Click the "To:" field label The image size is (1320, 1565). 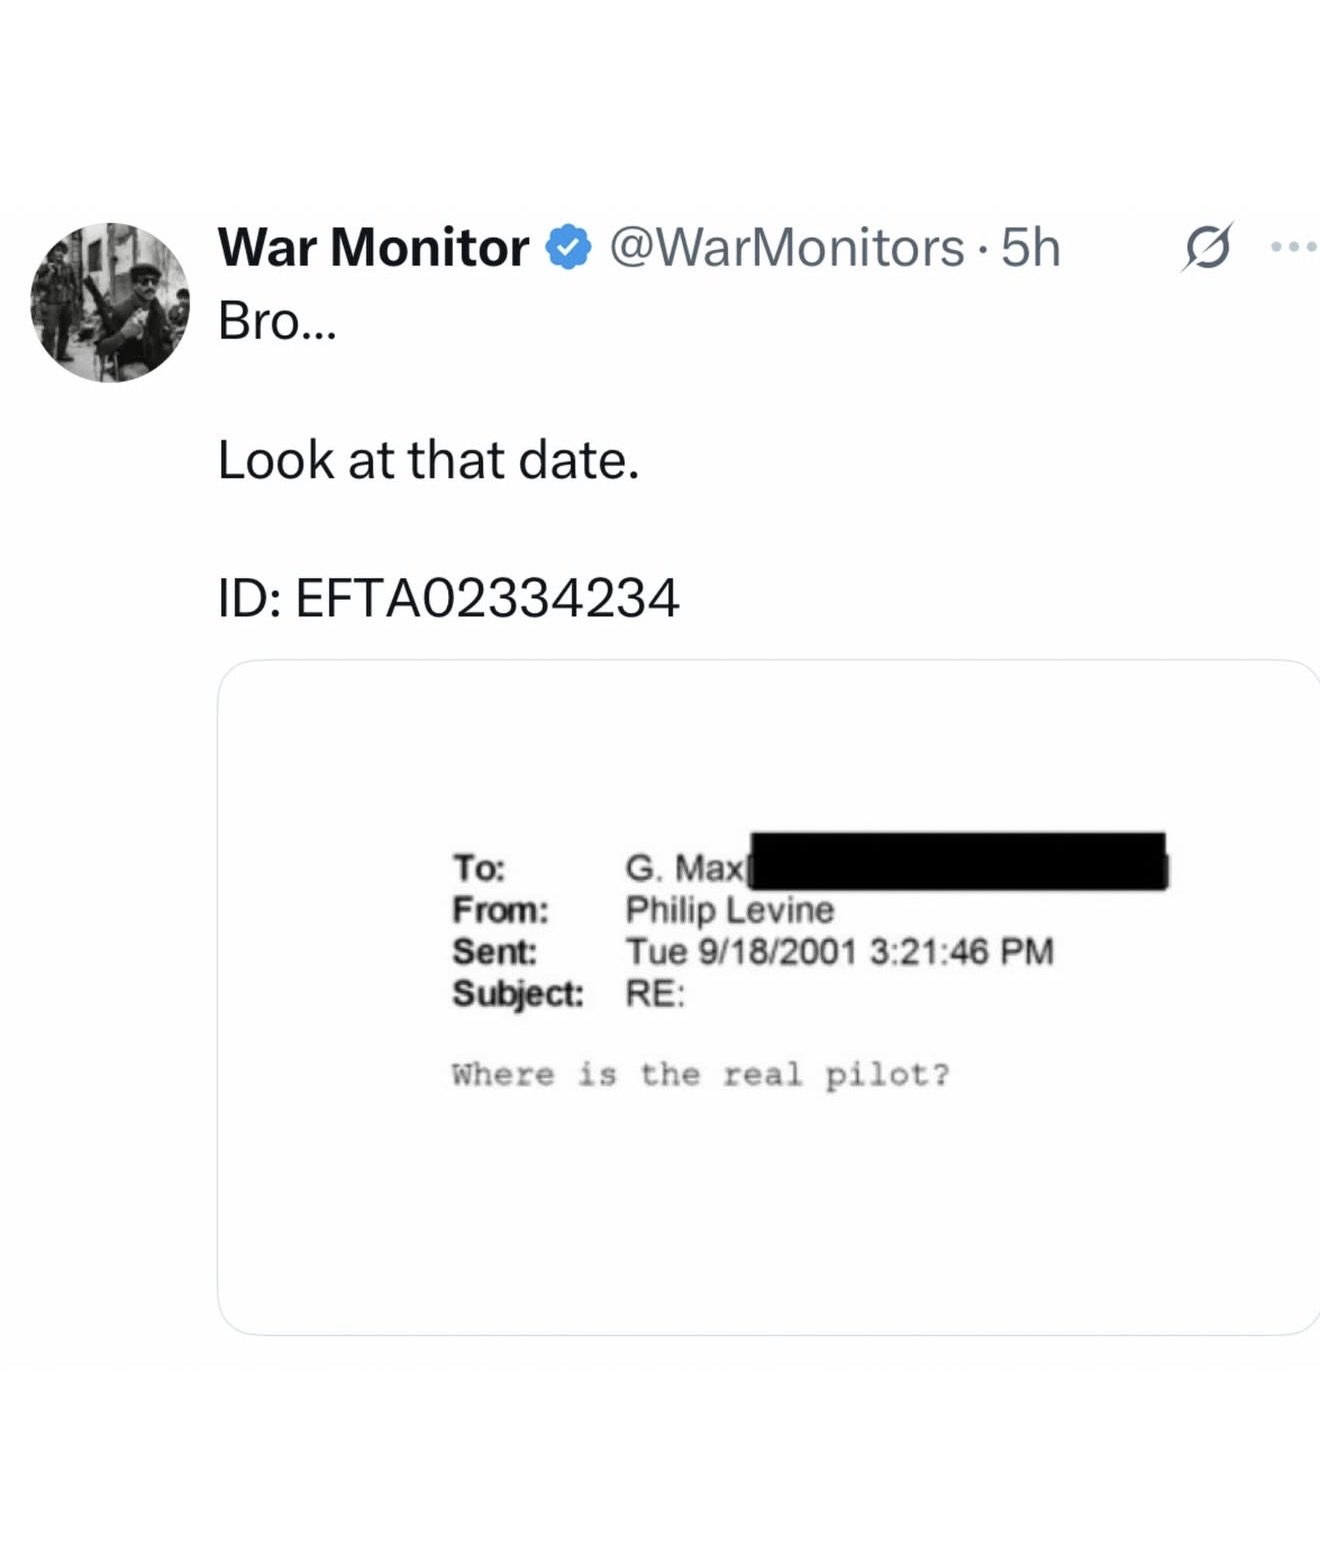point(479,867)
